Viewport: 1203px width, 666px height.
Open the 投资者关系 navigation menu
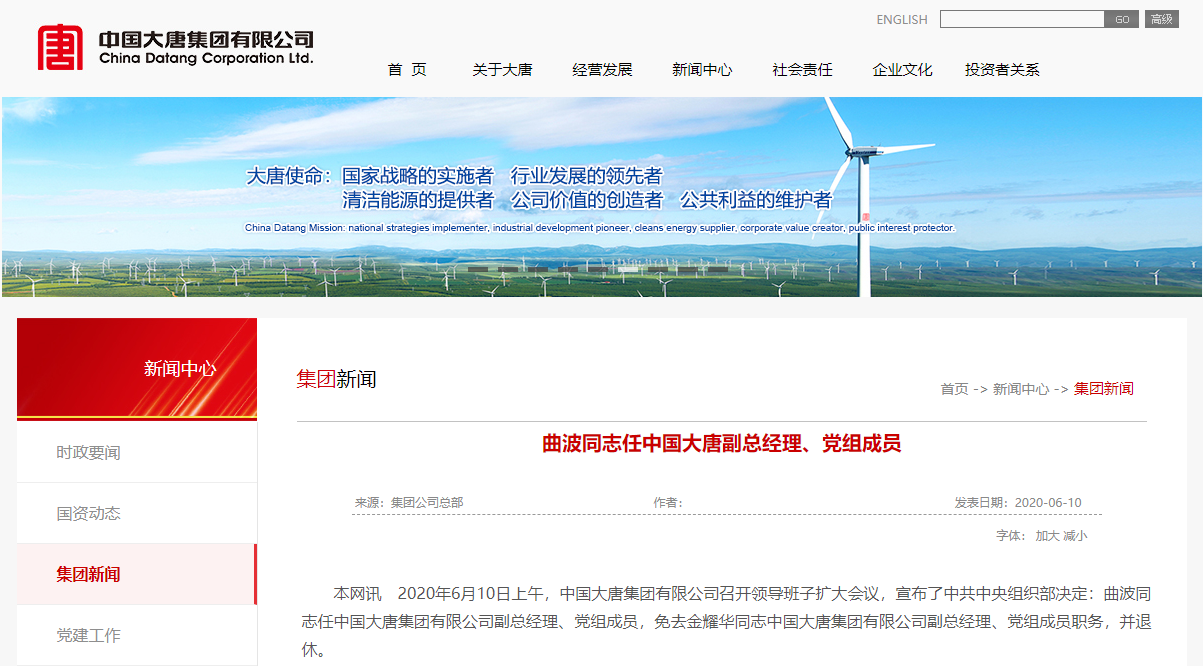(1002, 69)
